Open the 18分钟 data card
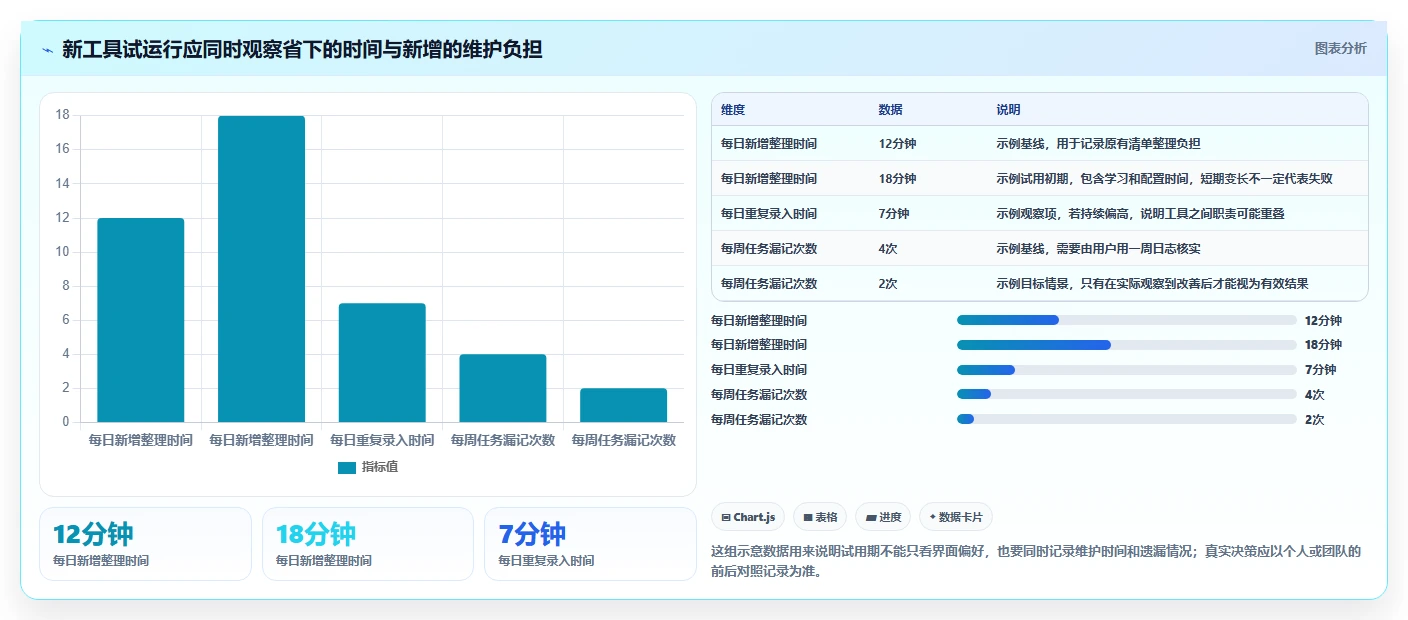The image size is (1408, 620). [368, 544]
